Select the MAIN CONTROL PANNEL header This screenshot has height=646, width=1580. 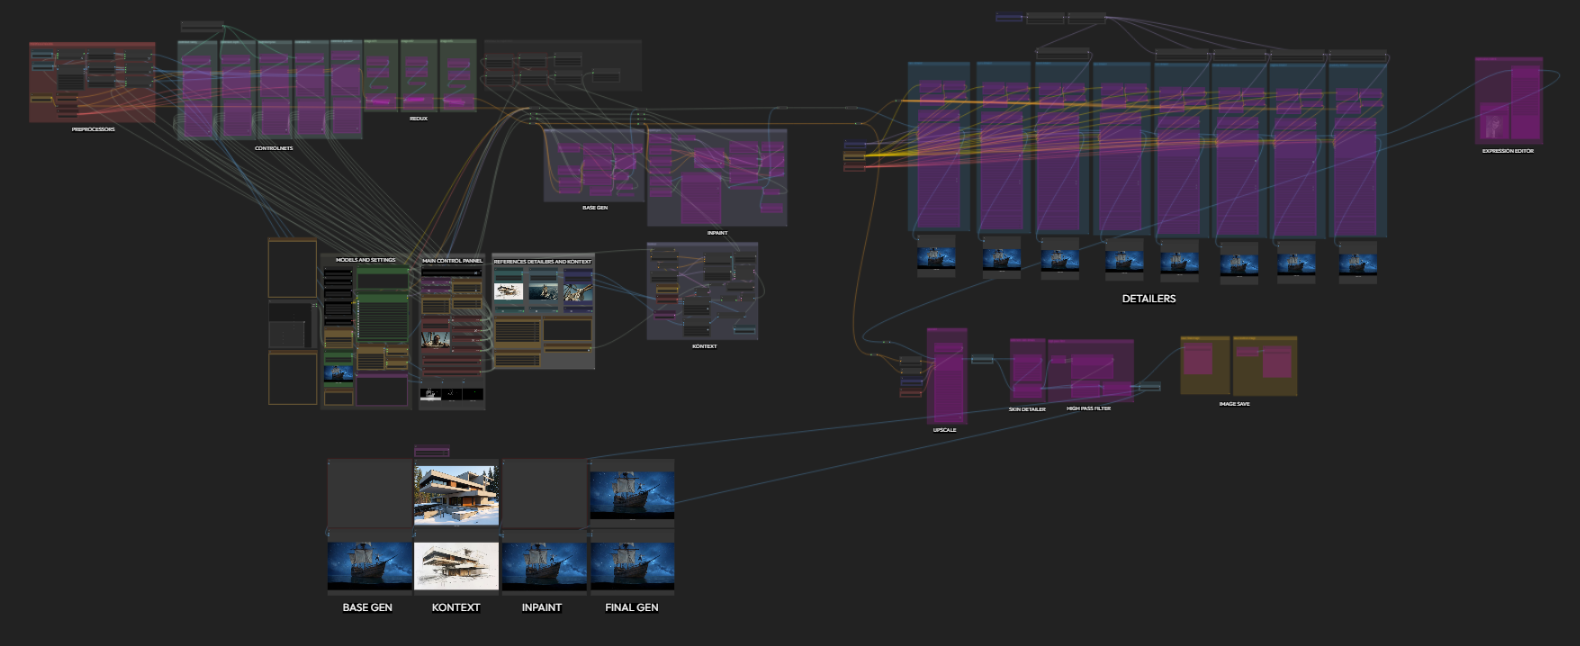[x=452, y=261]
